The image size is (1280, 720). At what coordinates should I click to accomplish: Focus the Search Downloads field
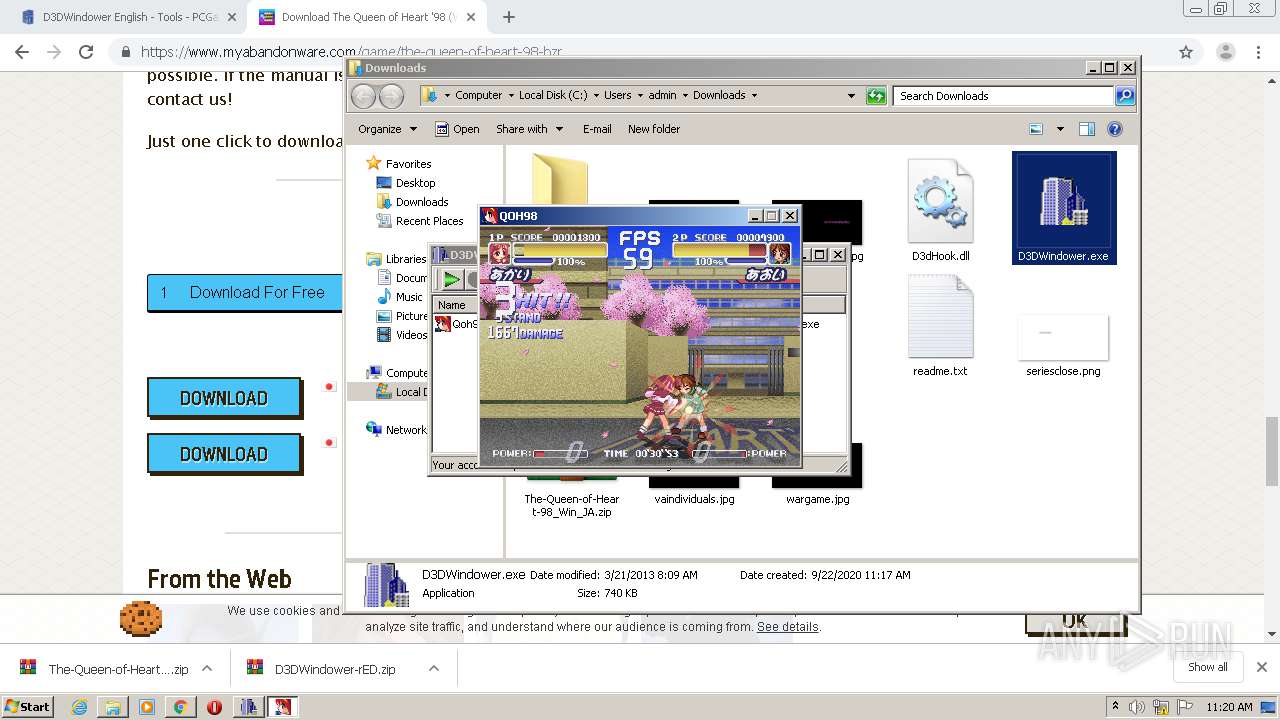point(1003,96)
